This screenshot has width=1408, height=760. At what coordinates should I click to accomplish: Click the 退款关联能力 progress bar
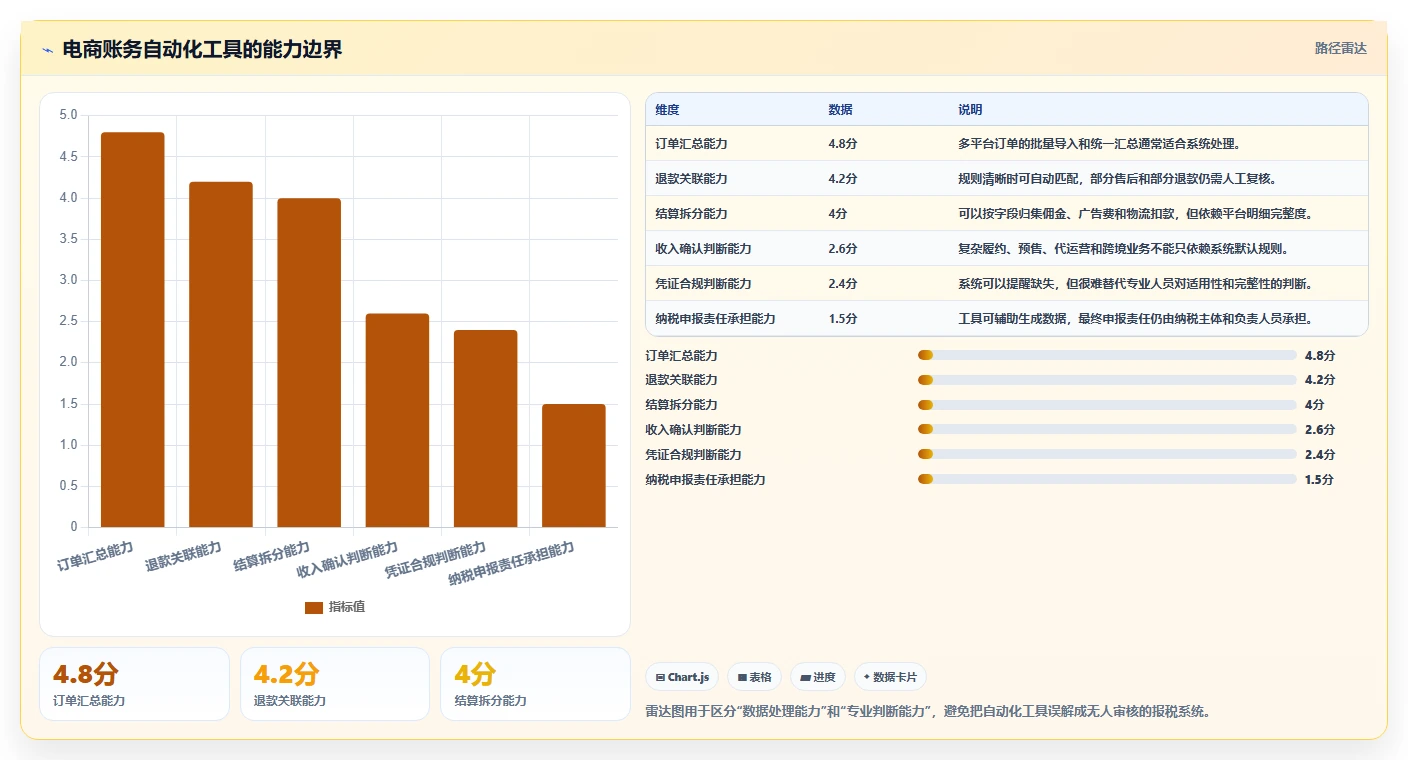click(x=1107, y=380)
